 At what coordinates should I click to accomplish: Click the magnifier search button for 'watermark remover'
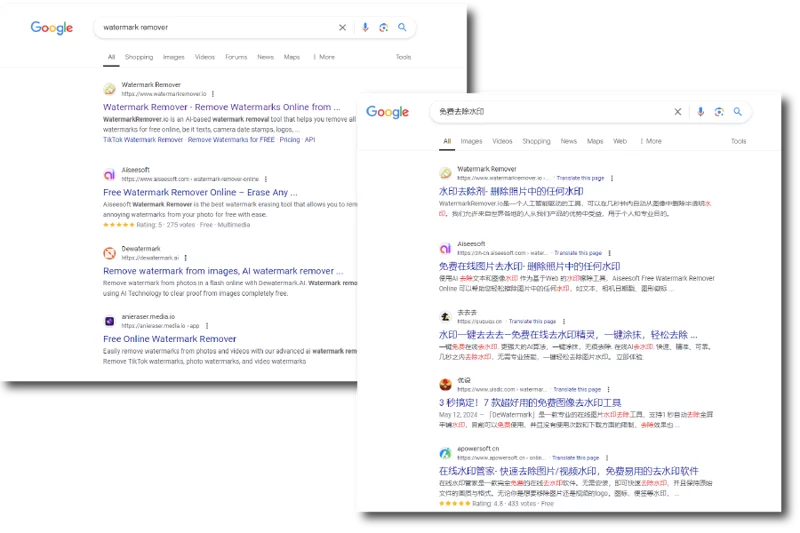pos(402,27)
